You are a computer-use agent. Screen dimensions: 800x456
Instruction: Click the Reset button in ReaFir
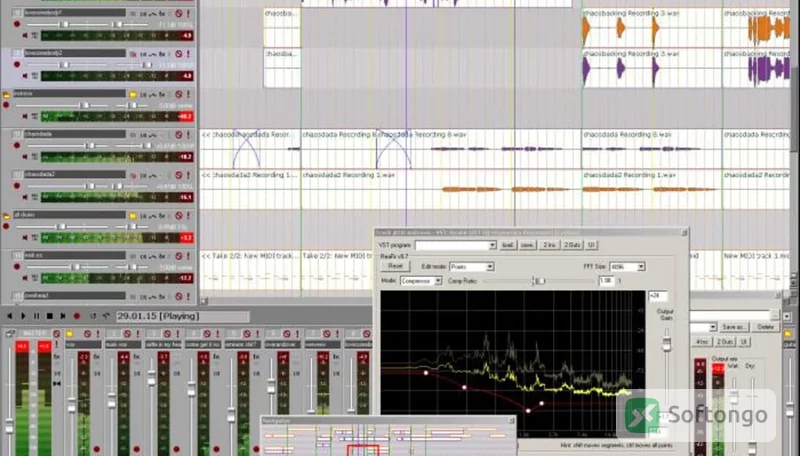tap(395, 266)
